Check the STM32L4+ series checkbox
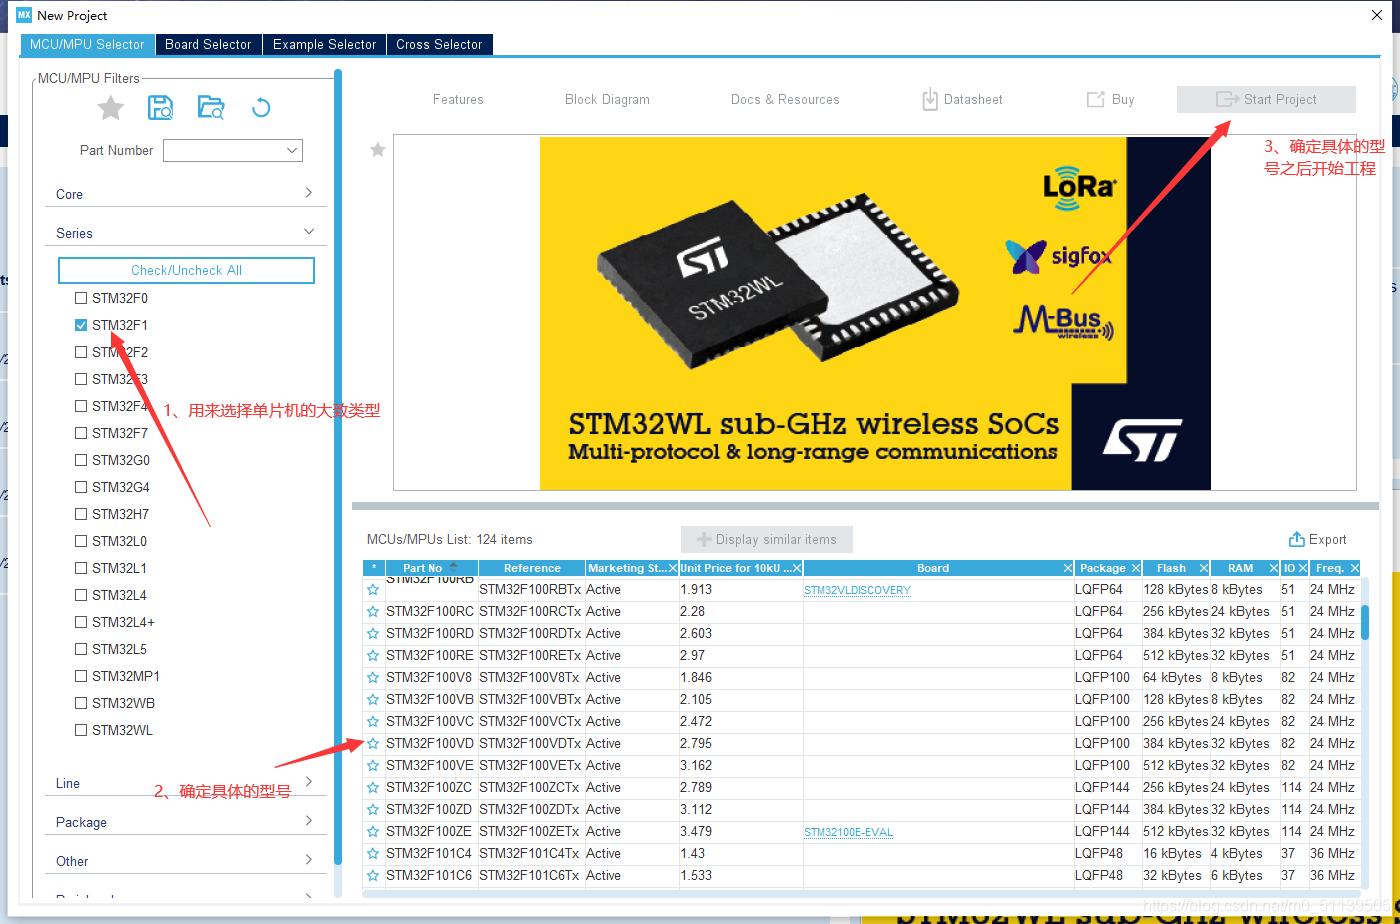 81,622
